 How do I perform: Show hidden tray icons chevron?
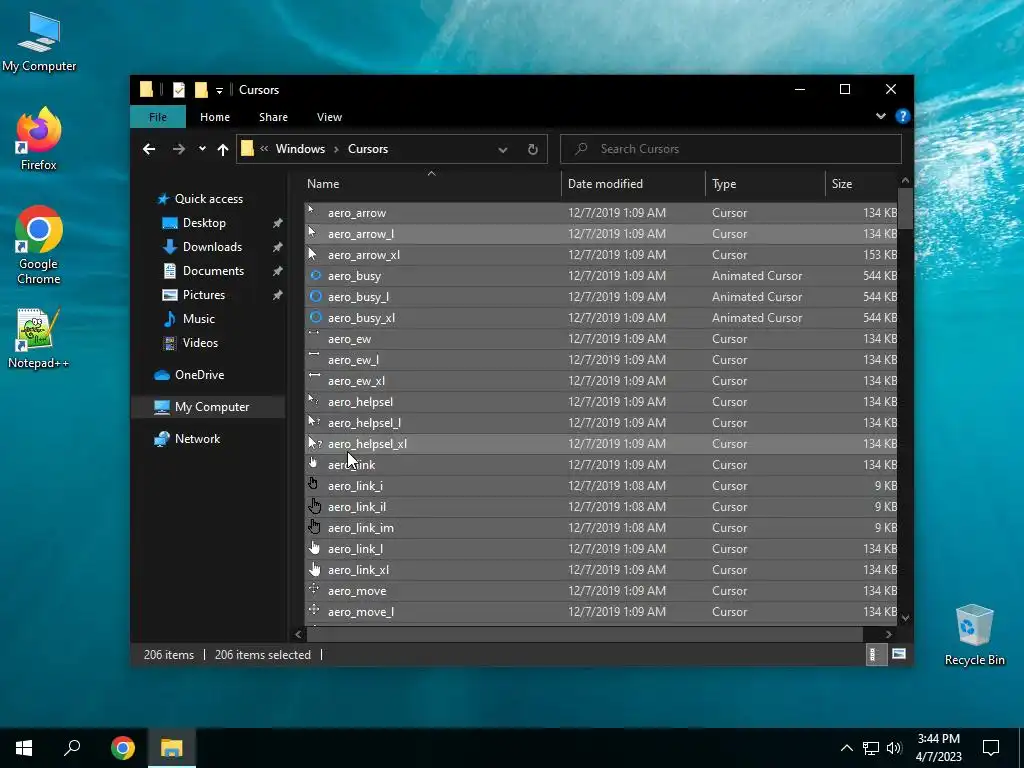click(x=846, y=748)
